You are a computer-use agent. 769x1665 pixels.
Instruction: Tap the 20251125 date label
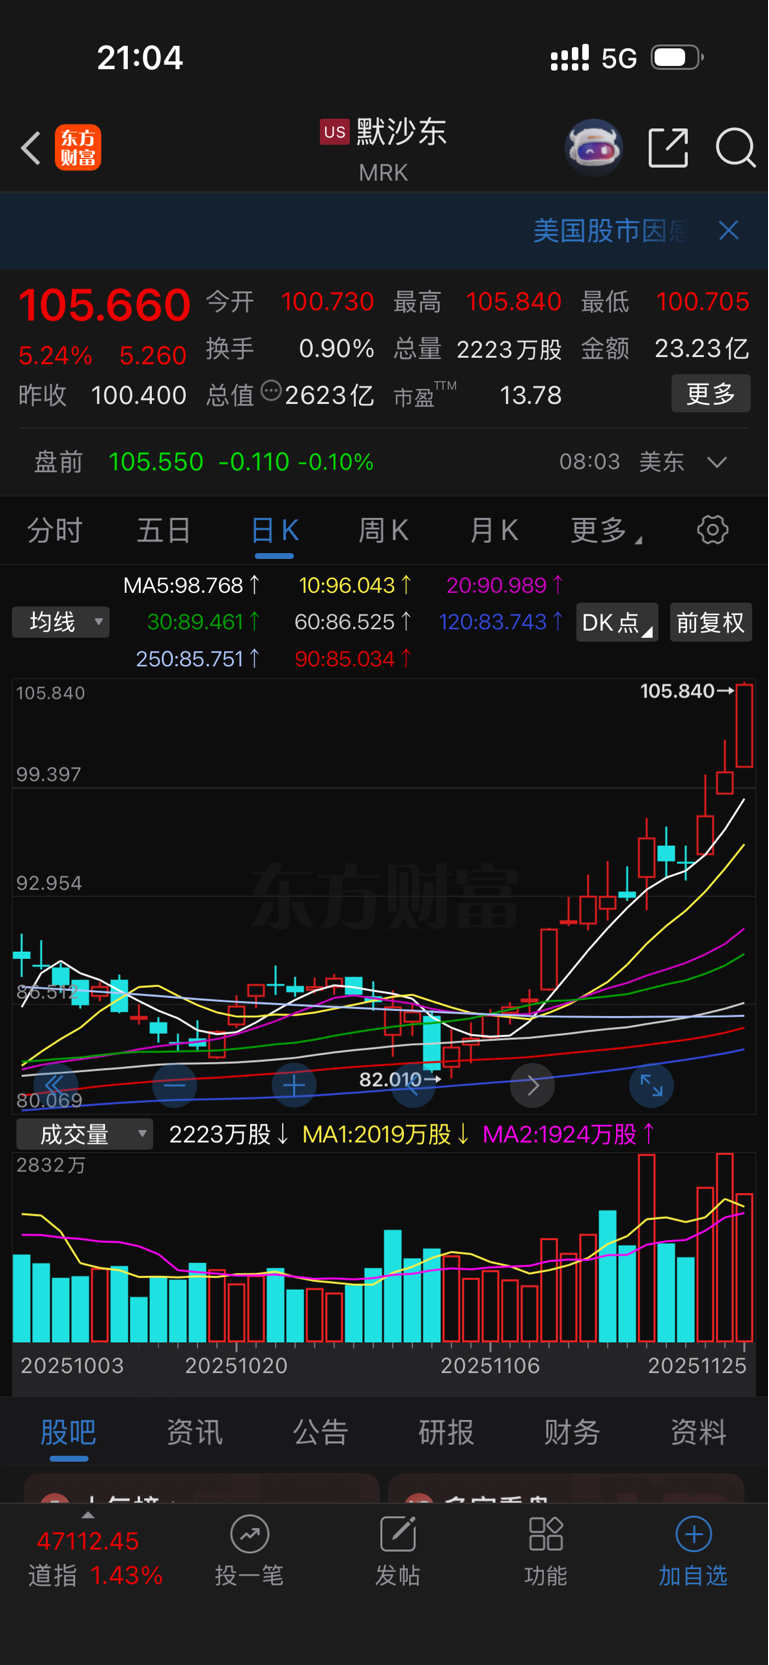coord(697,1366)
